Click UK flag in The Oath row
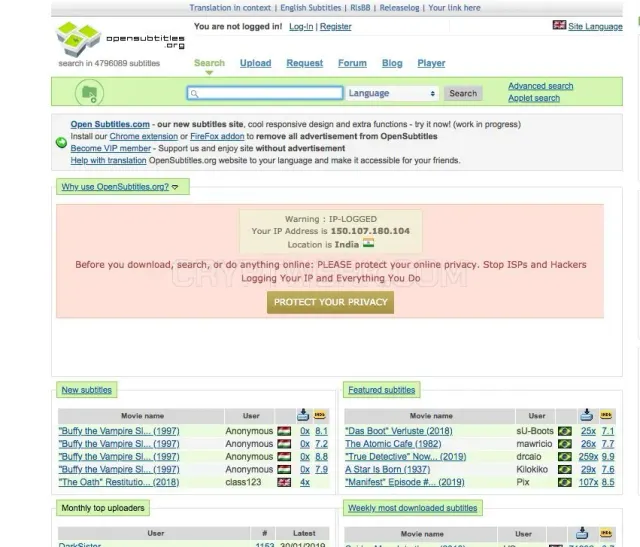This screenshot has width=640, height=547. click(284, 482)
